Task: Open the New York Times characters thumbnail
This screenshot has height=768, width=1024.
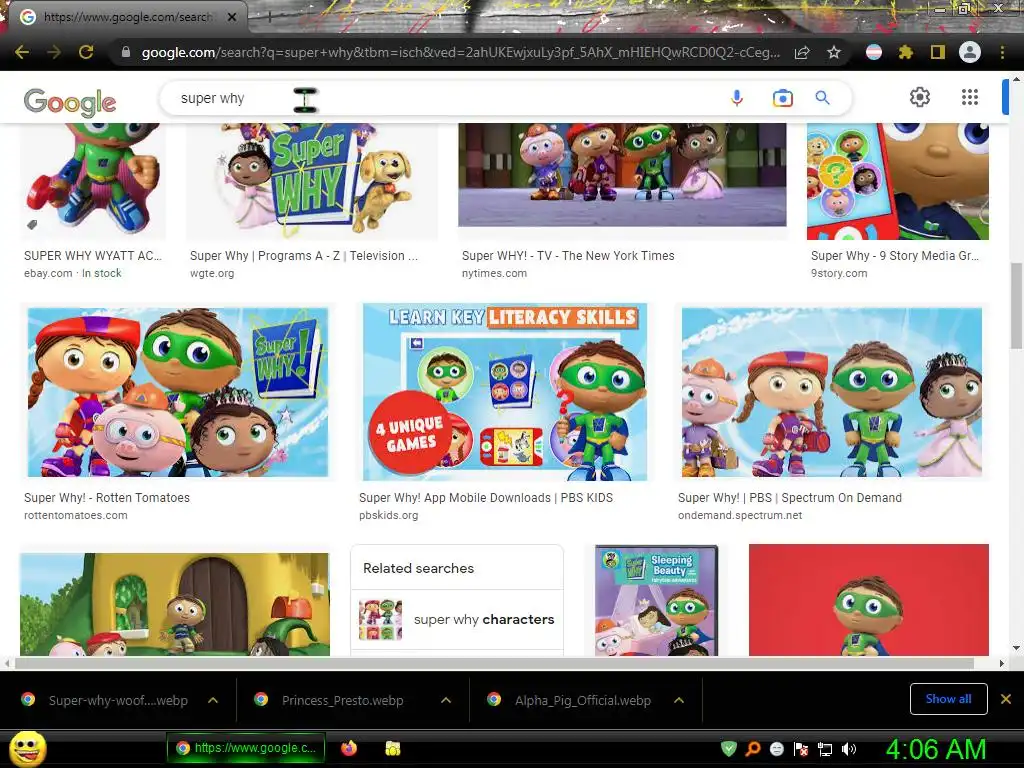Action: tap(622, 175)
